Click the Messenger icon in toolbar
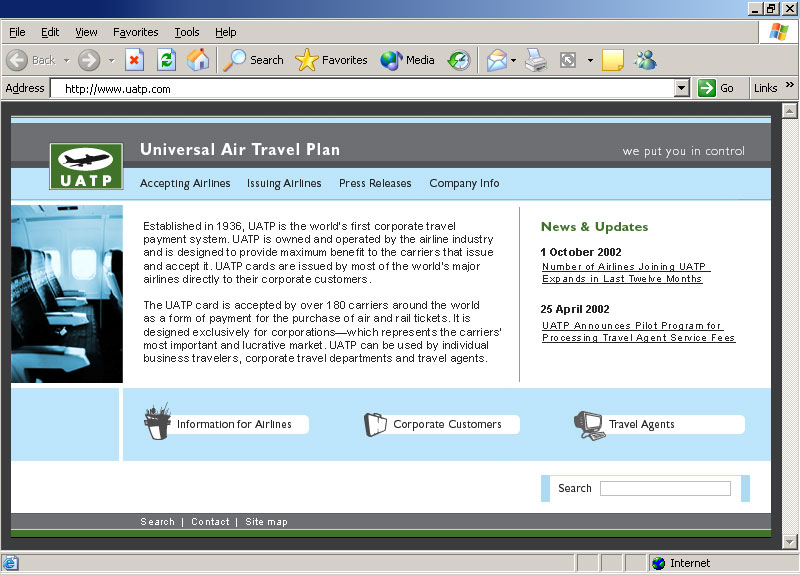The height and width of the screenshot is (576, 800). pos(645,60)
